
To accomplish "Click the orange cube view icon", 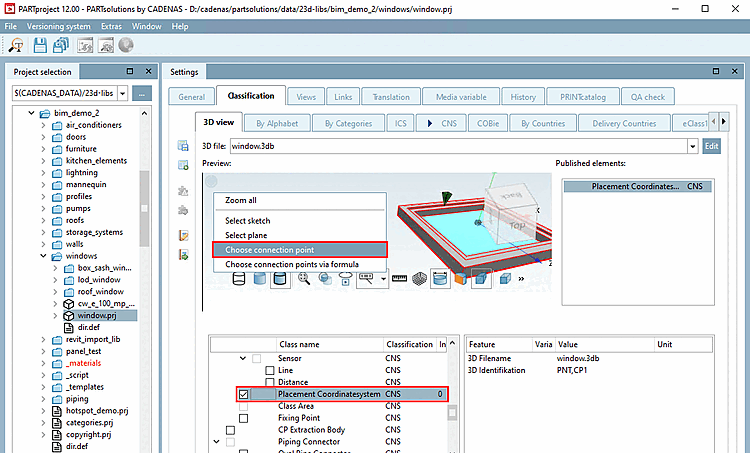I will coord(459,279).
